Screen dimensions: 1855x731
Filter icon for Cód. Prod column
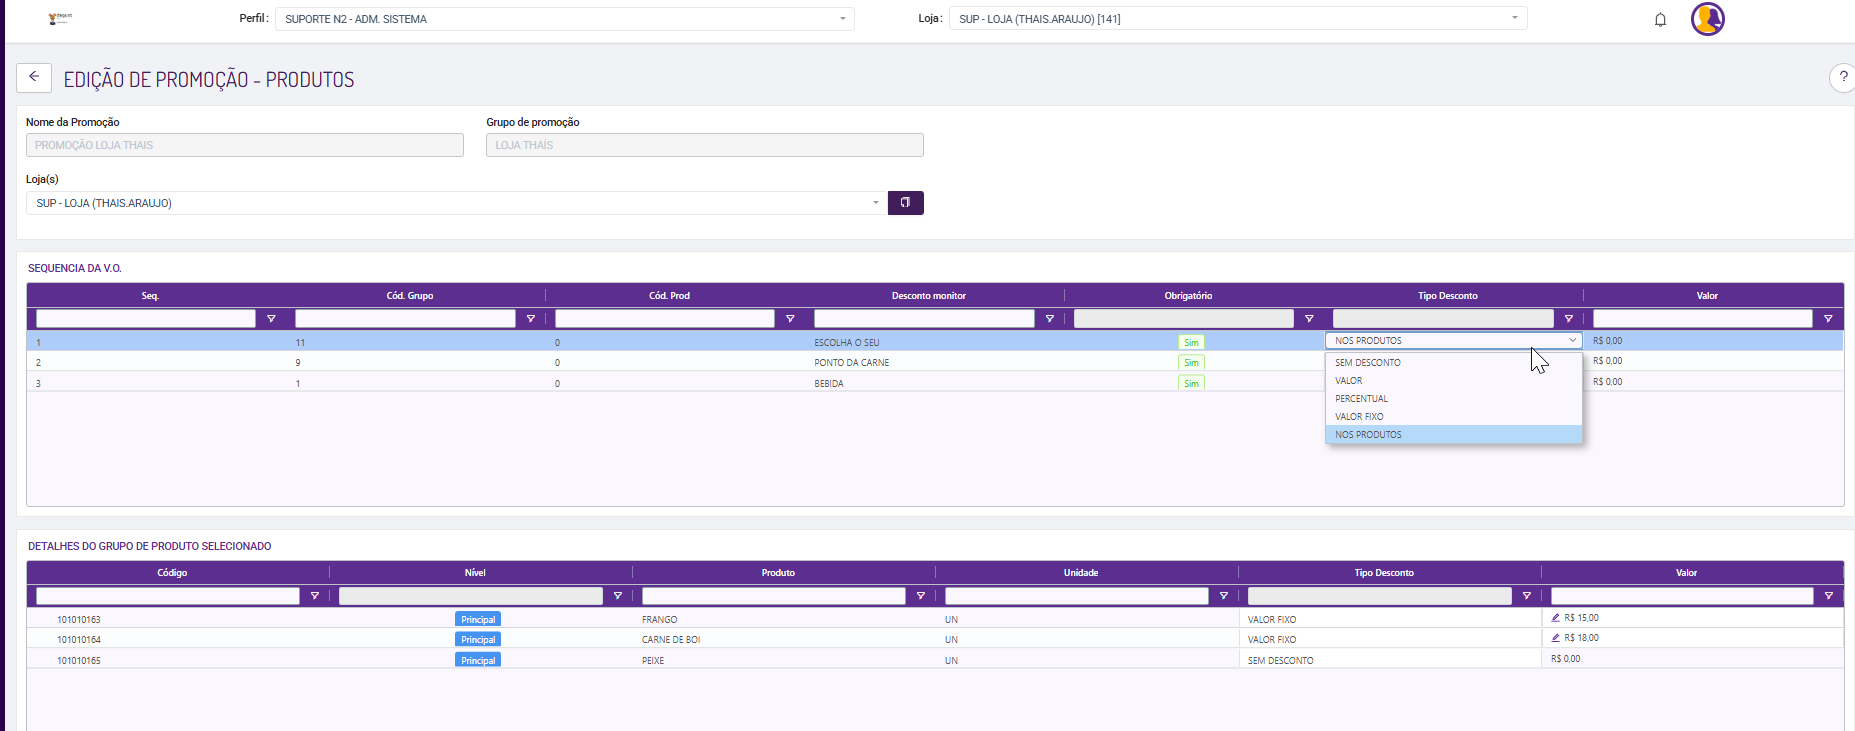tap(790, 319)
